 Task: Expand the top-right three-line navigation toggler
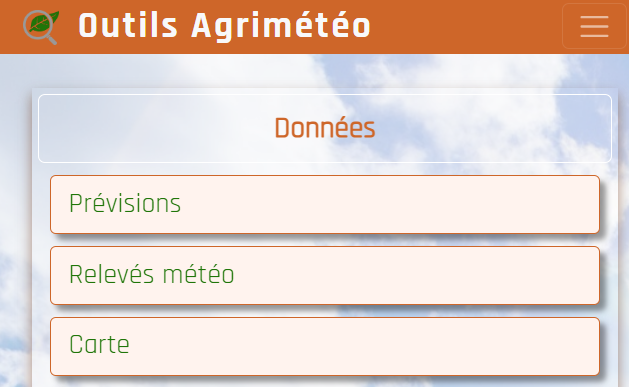coord(594,26)
